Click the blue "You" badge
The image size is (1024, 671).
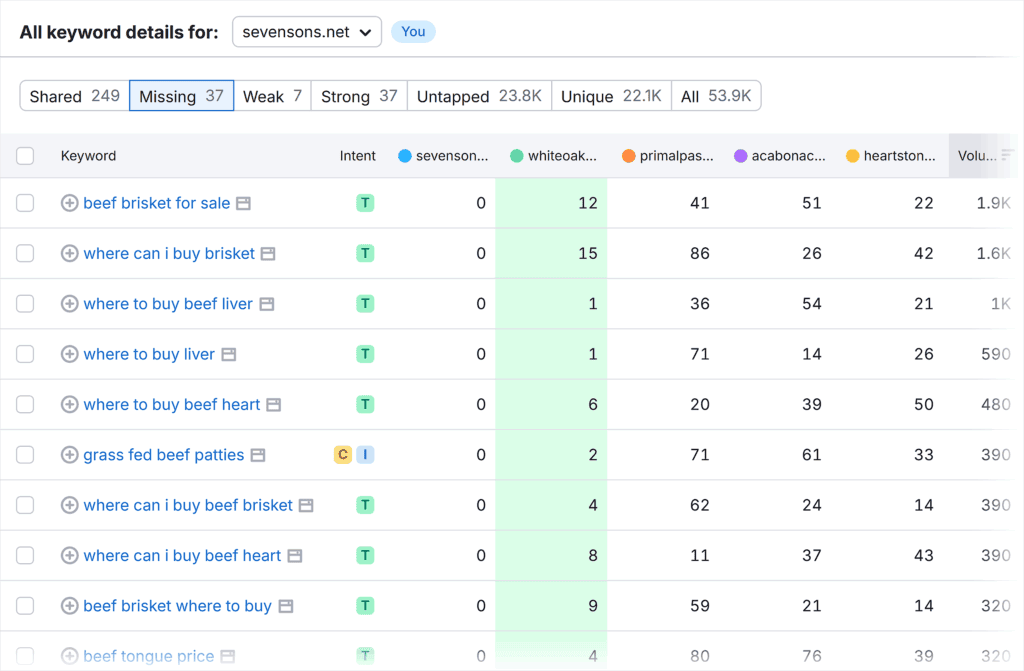(x=413, y=31)
